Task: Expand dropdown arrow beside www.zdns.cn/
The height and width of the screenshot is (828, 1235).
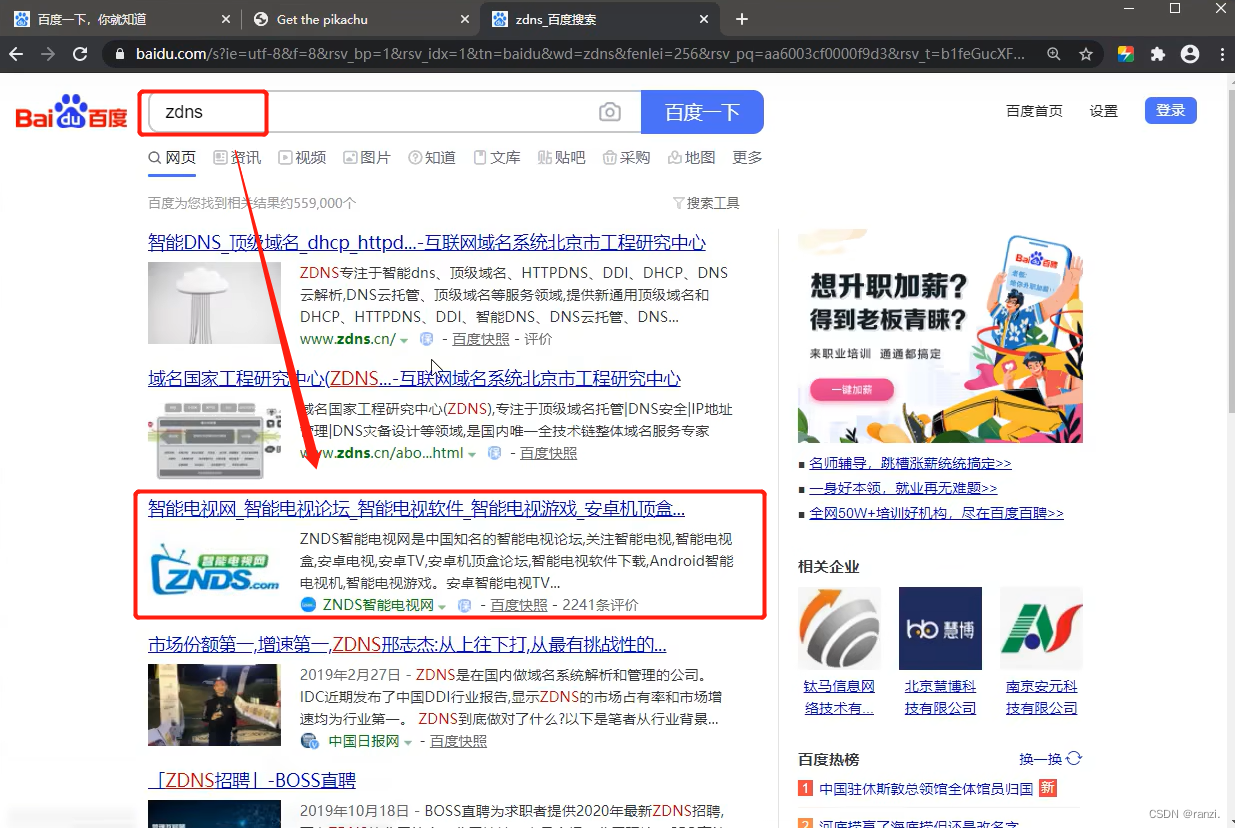Action: tap(404, 340)
